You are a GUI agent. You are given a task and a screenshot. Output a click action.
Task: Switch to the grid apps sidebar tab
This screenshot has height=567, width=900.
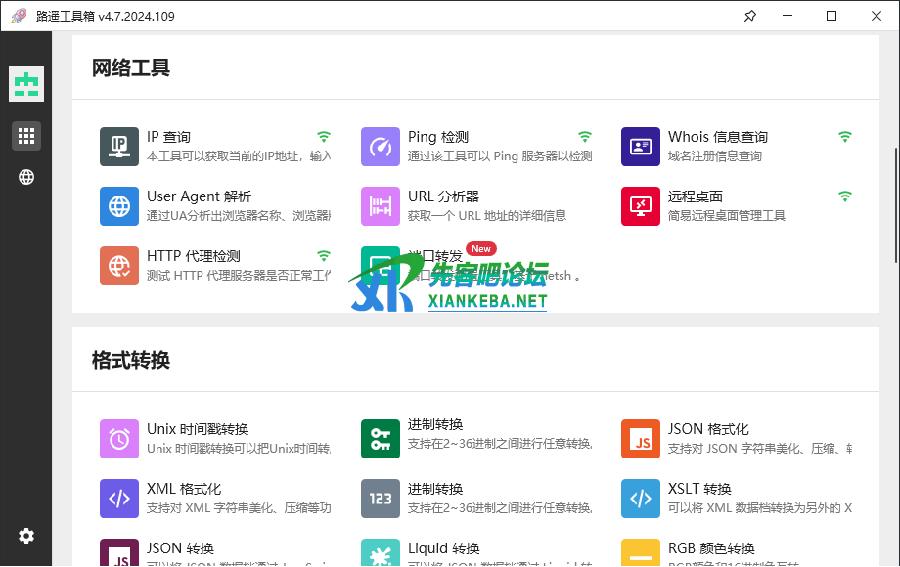pyautogui.click(x=26, y=136)
